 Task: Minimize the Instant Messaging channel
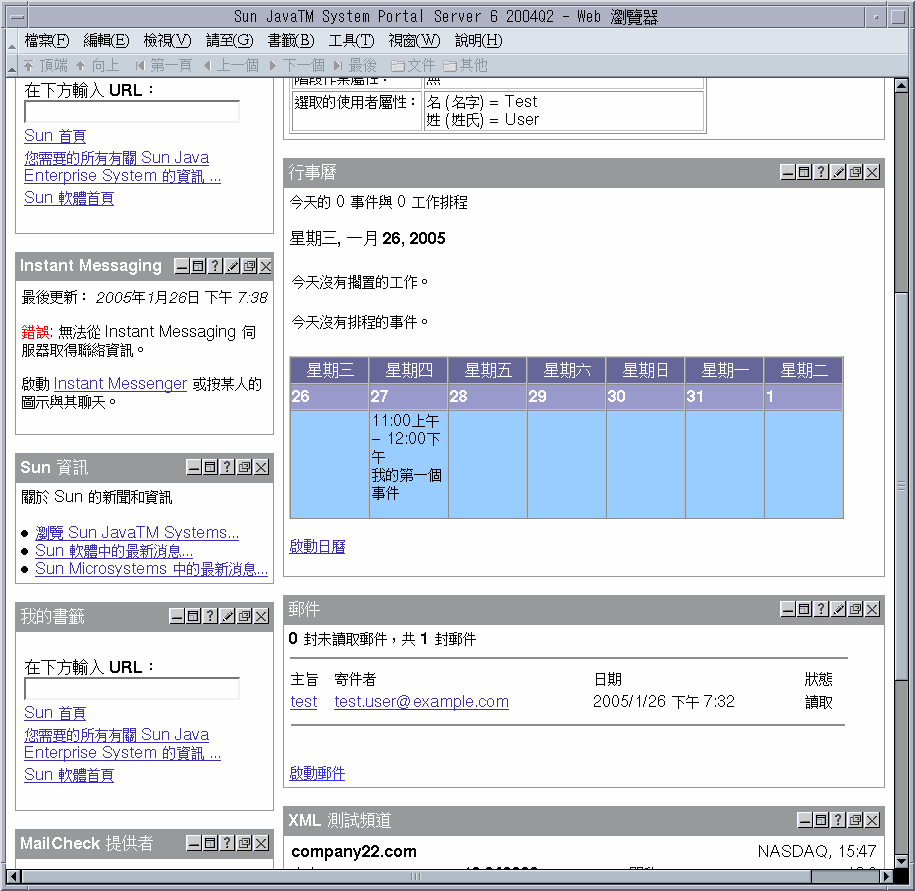(x=181, y=267)
